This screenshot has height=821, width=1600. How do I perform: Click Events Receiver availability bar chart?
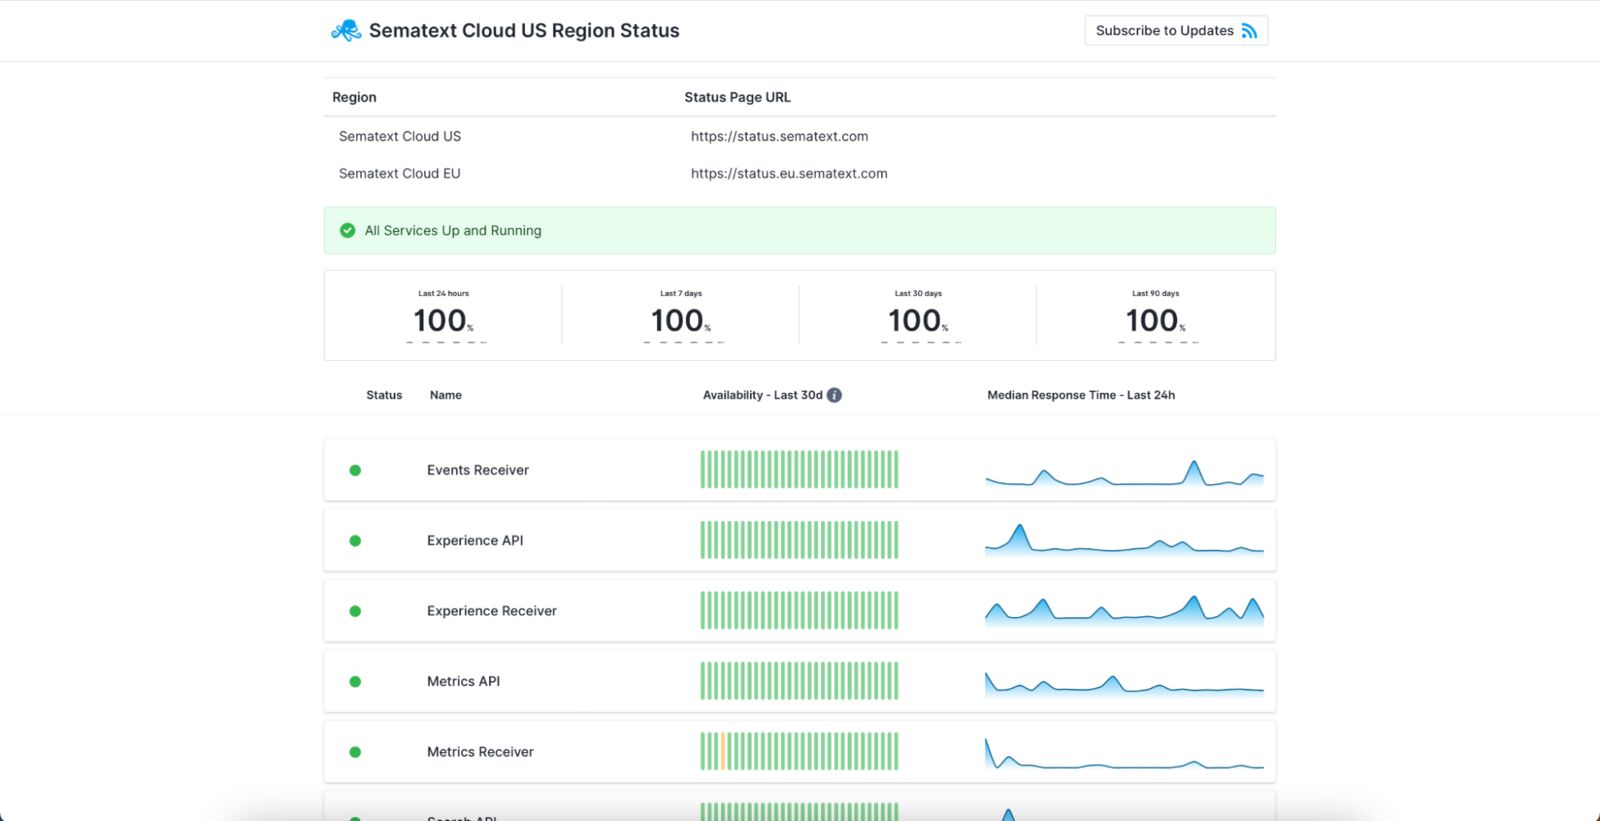click(x=799, y=470)
